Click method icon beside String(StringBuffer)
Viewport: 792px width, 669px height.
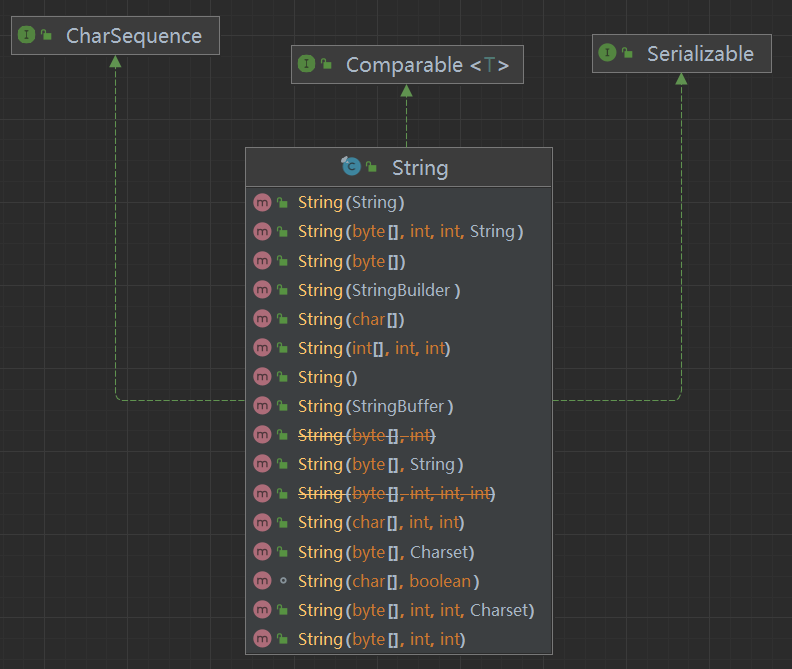point(262,406)
